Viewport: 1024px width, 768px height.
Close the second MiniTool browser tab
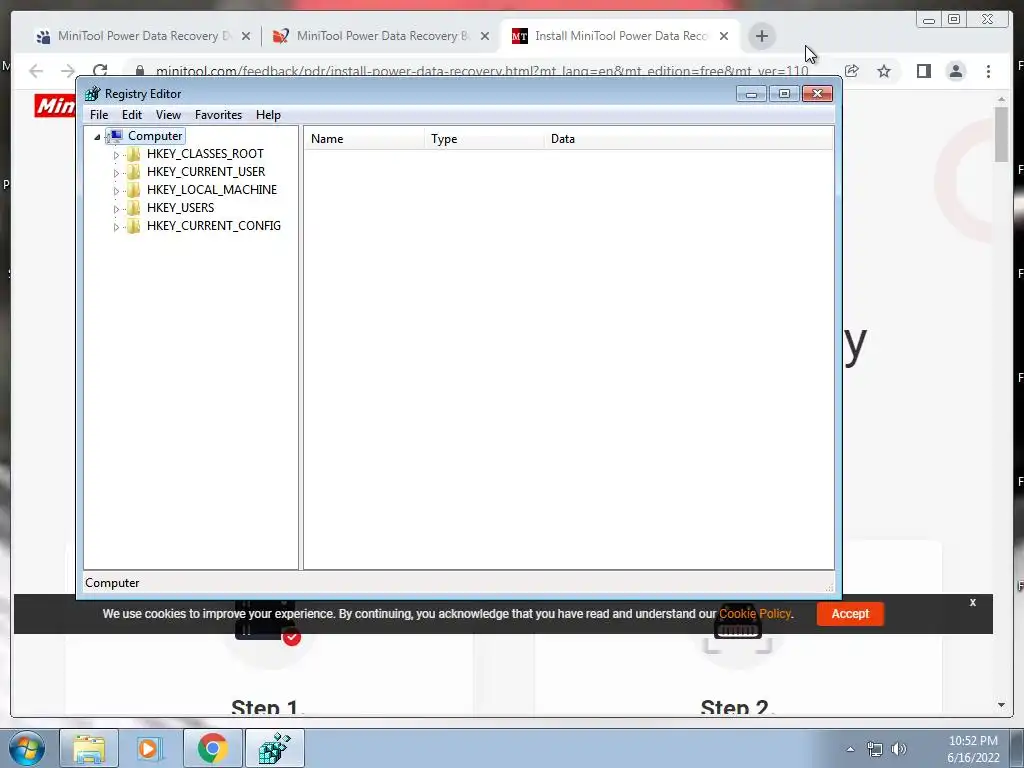(x=485, y=36)
